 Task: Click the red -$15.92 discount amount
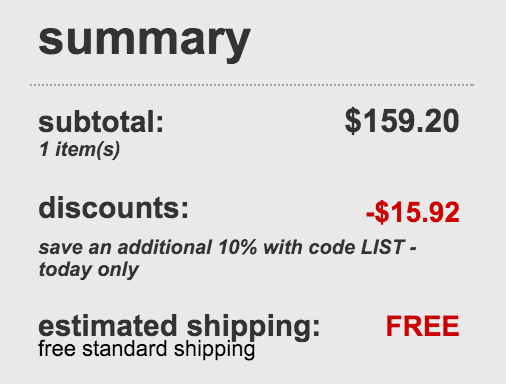(x=413, y=212)
